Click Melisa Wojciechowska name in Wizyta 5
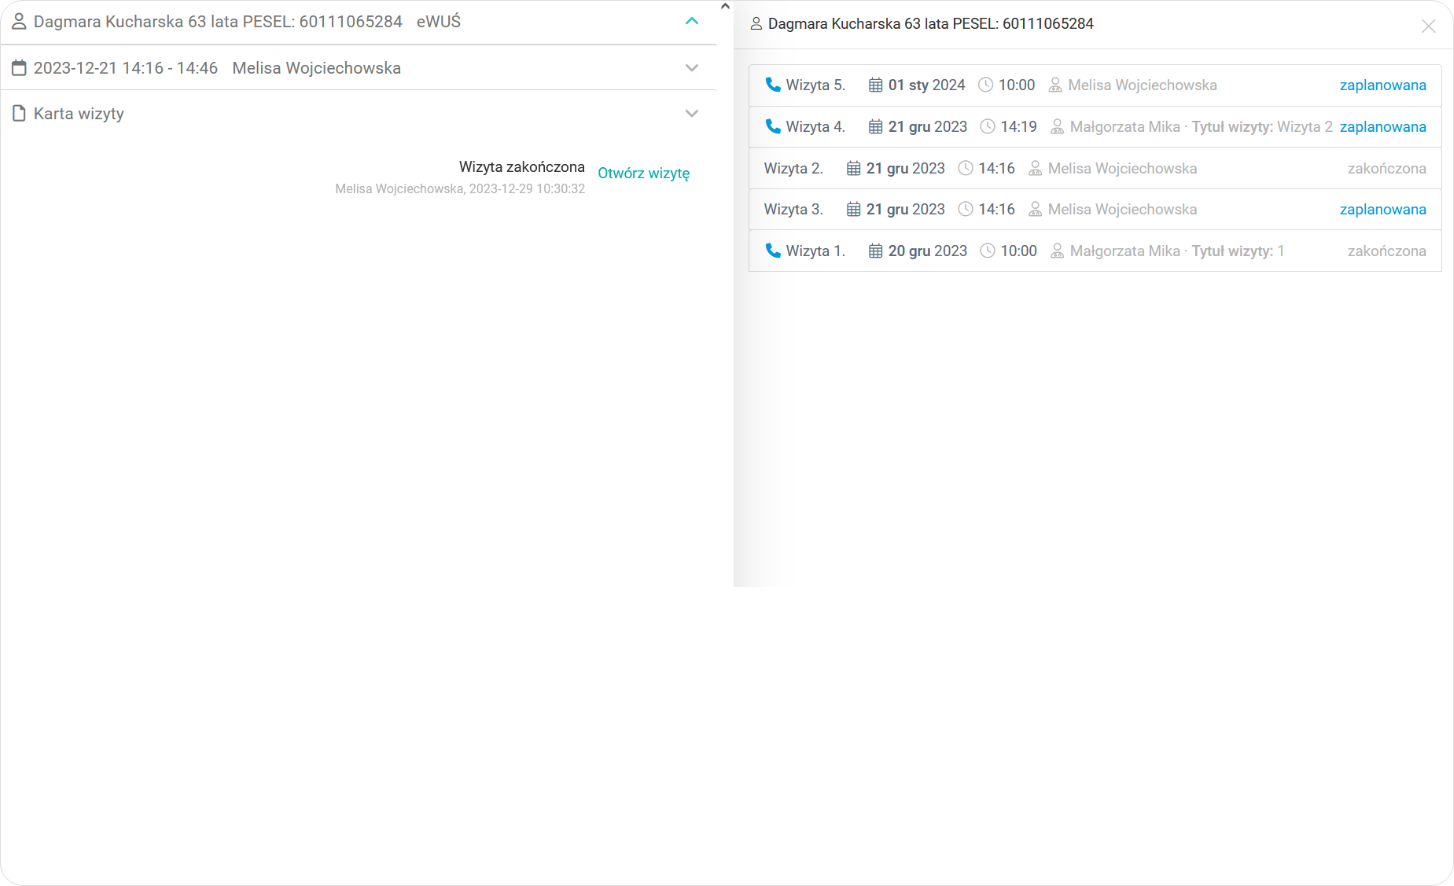The height and width of the screenshot is (886, 1454). coord(1142,85)
